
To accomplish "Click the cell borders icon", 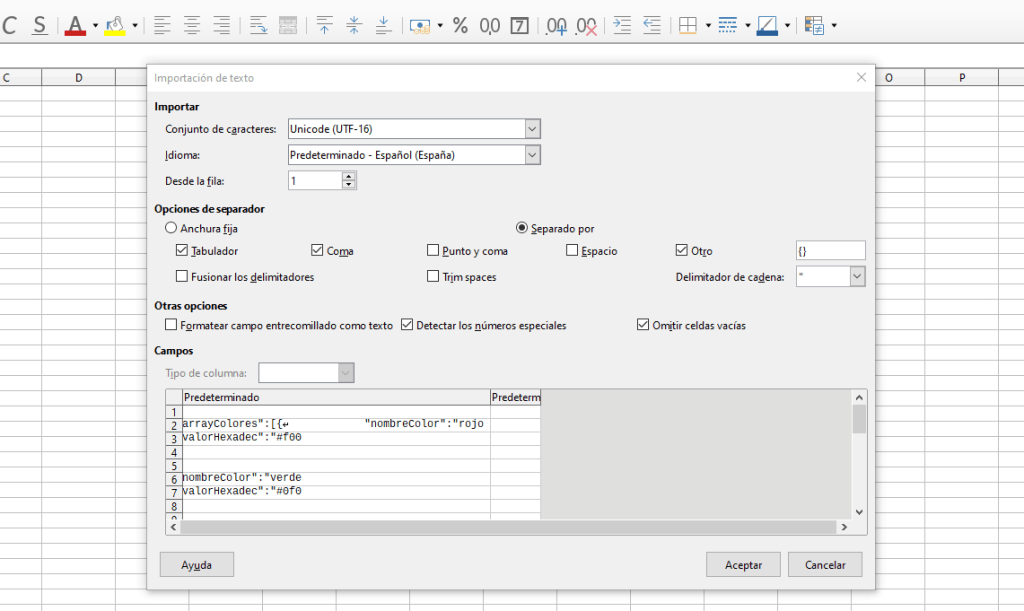I will coord(687,25).
